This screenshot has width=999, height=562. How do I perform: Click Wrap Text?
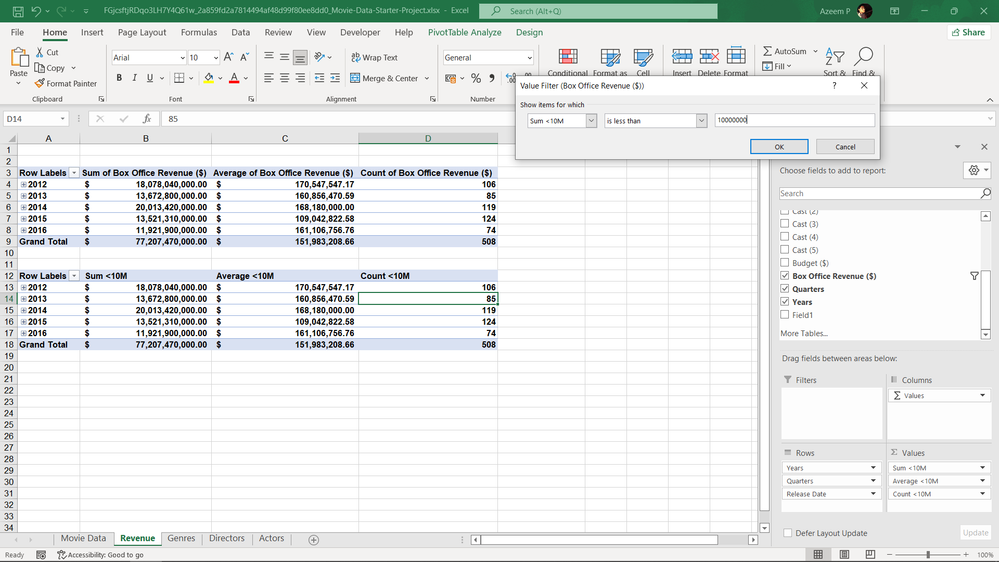tap(374, 57)
